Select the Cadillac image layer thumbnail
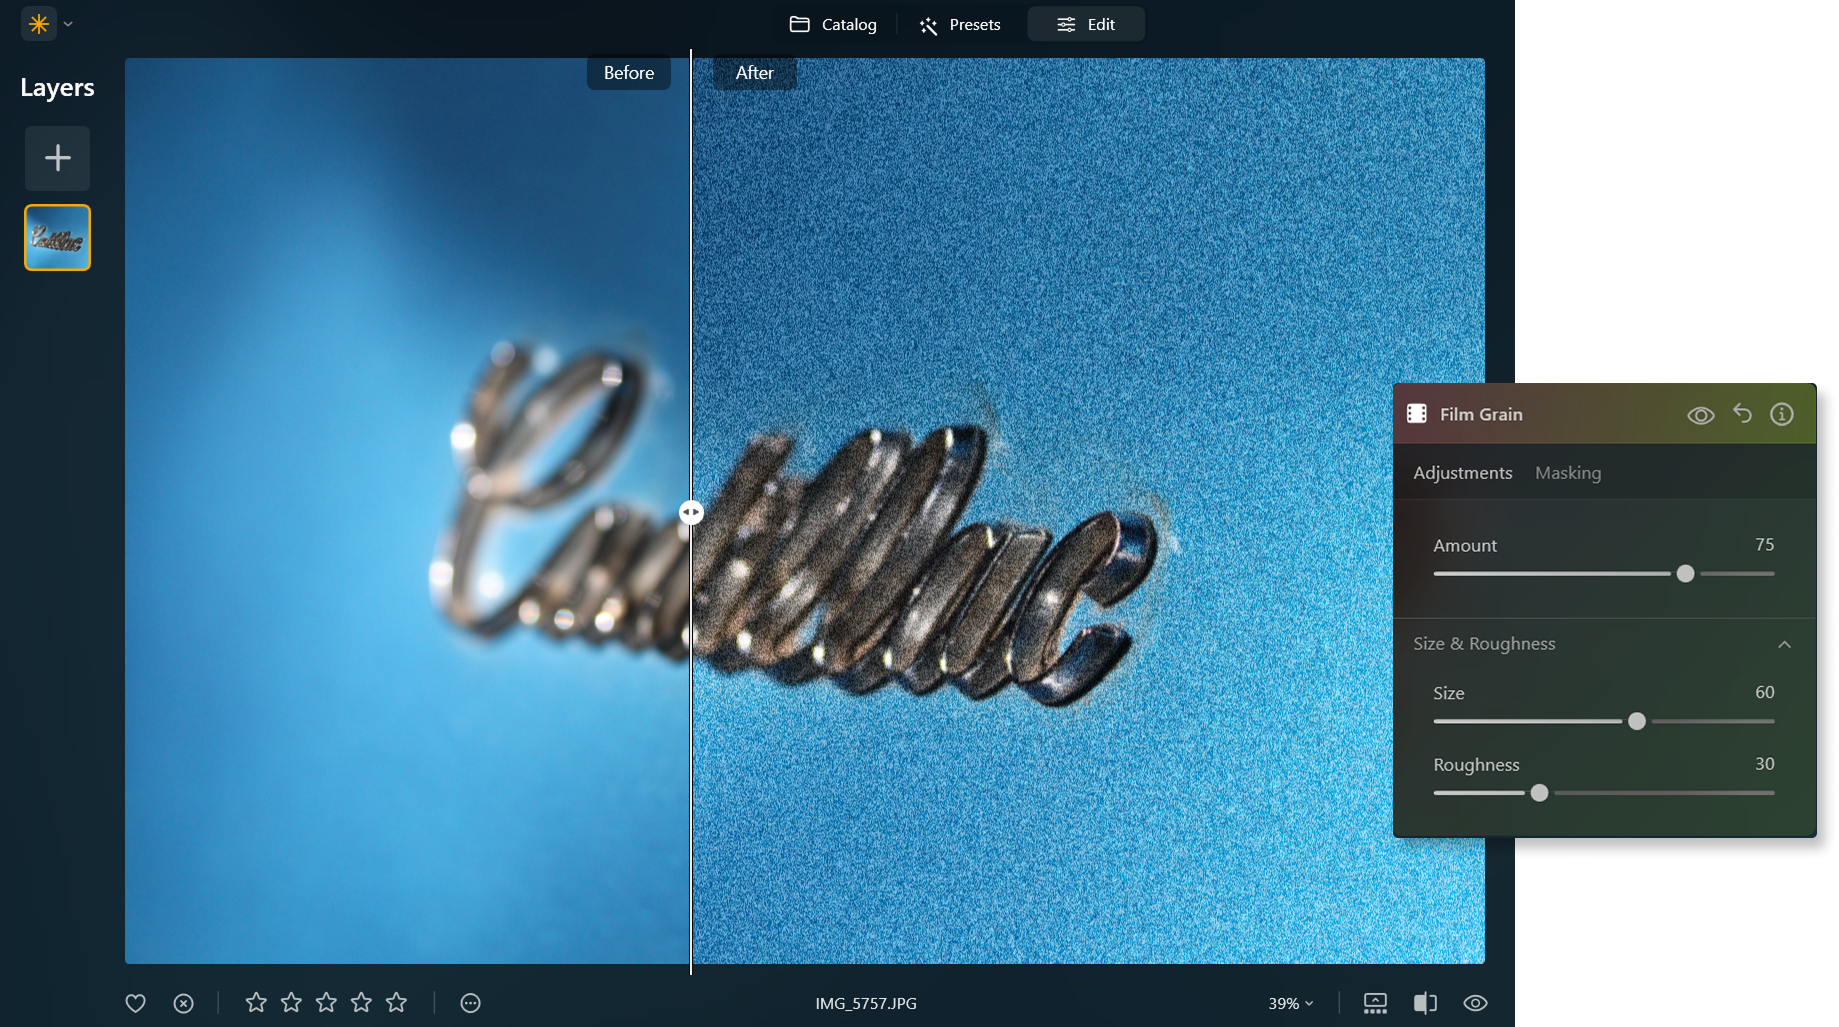This screenshot has width=1839, height=1027. pyautogui.click(x=57, y=237)
